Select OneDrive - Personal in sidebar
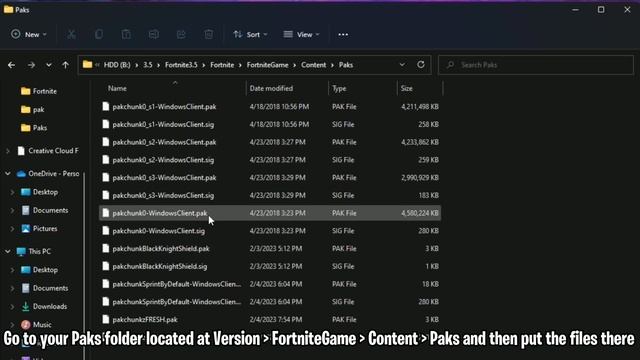Image resolution: width=640 pixels, height=360 pixels. click(x=48, y=174)
